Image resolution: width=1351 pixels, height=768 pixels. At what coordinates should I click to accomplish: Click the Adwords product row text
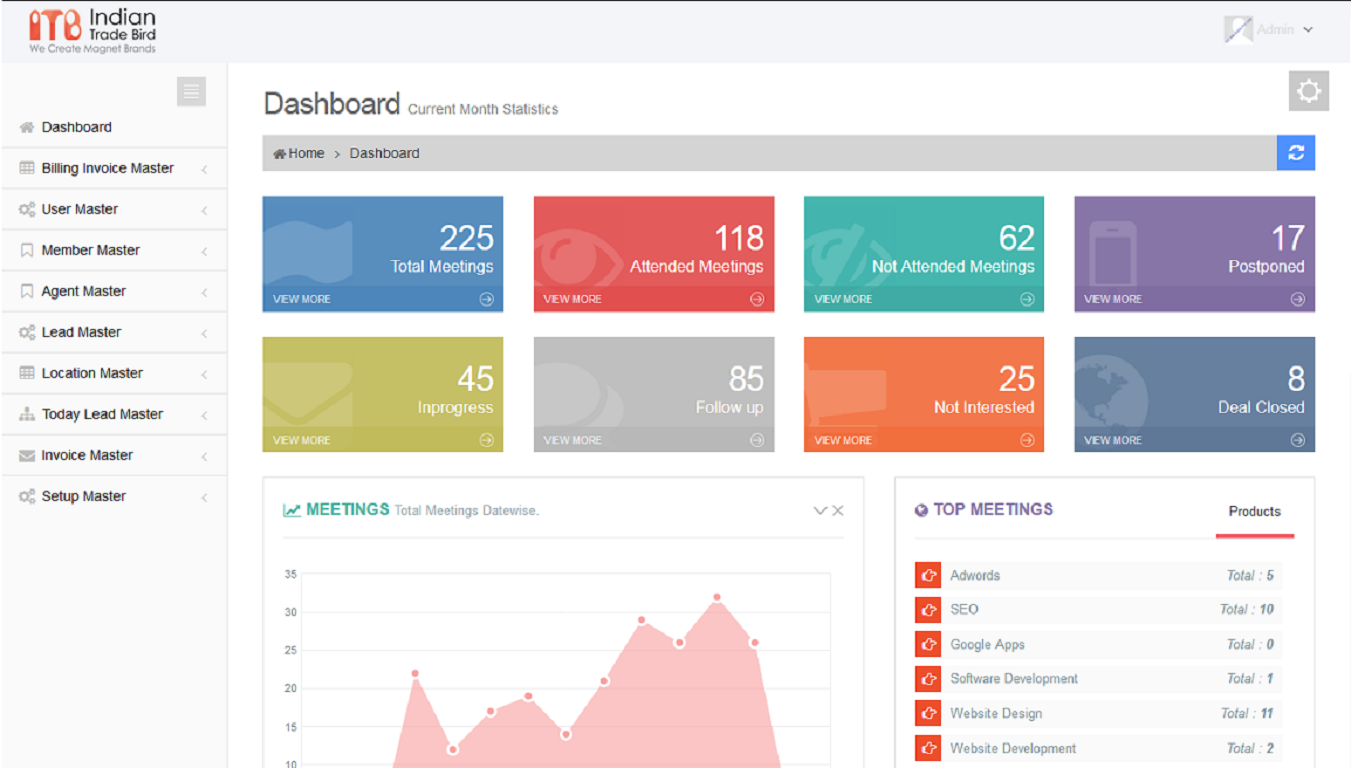(x=975, y=575)
